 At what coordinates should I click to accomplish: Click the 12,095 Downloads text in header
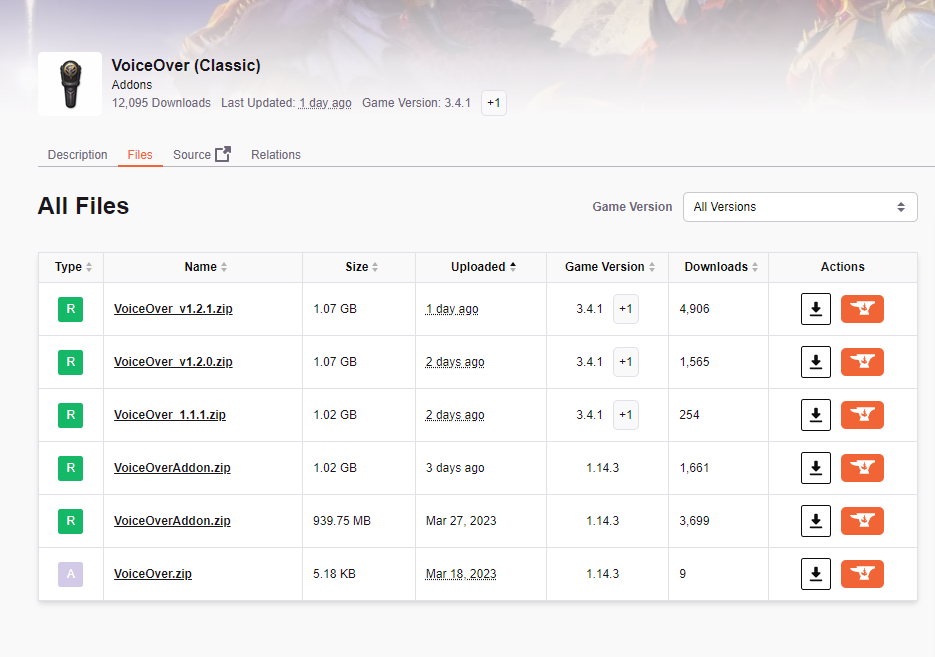161,103
